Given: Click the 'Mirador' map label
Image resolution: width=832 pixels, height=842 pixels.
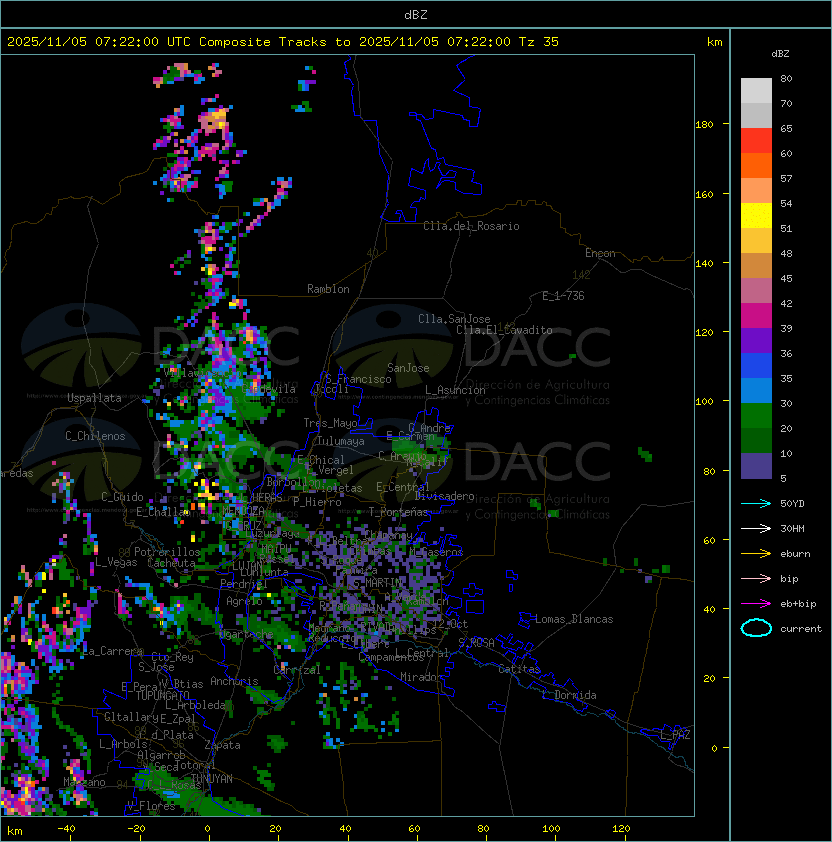Looking at the screenshot, I should click(x=422, y=677).
